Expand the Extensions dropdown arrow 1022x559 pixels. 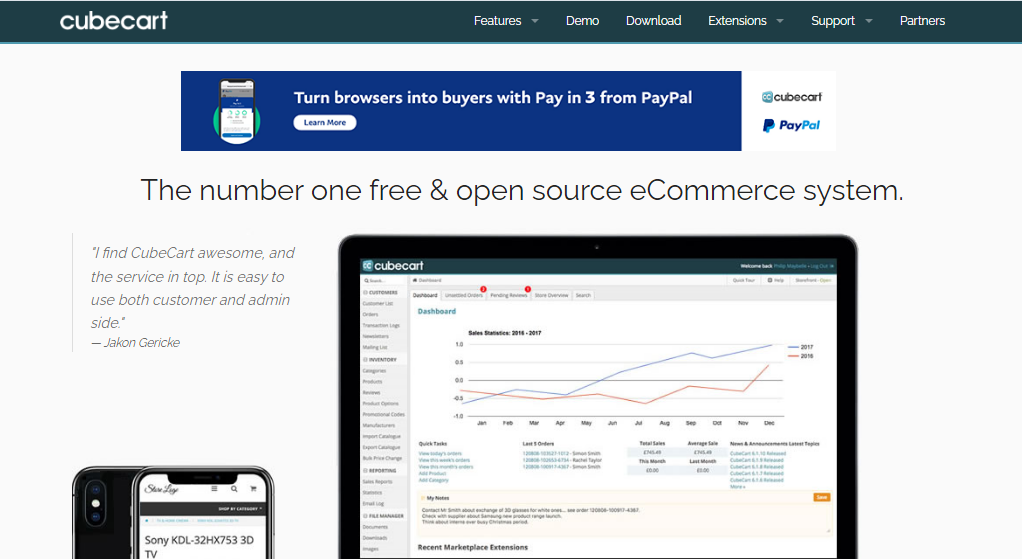pyautogui.click(x=780, y=21)
